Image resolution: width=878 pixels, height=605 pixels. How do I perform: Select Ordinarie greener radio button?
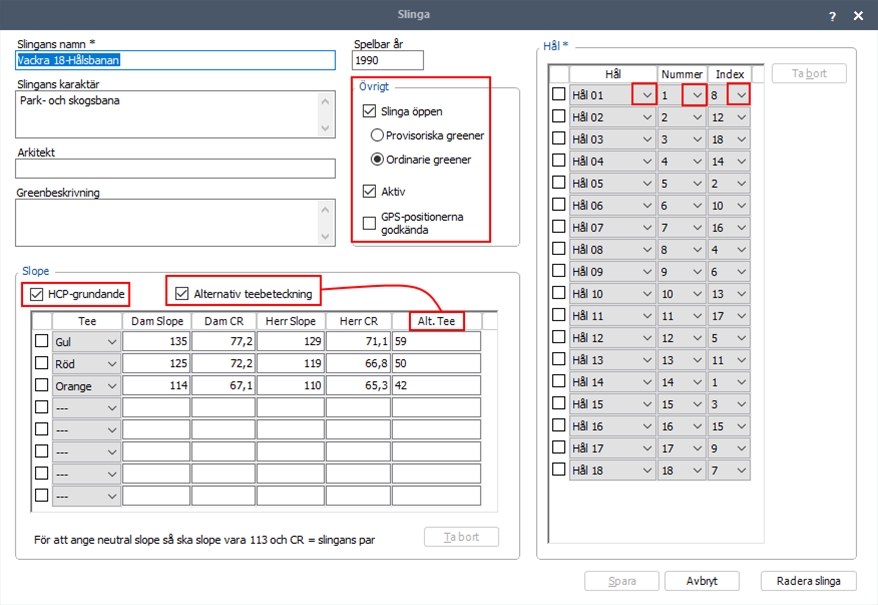[377, 159]
